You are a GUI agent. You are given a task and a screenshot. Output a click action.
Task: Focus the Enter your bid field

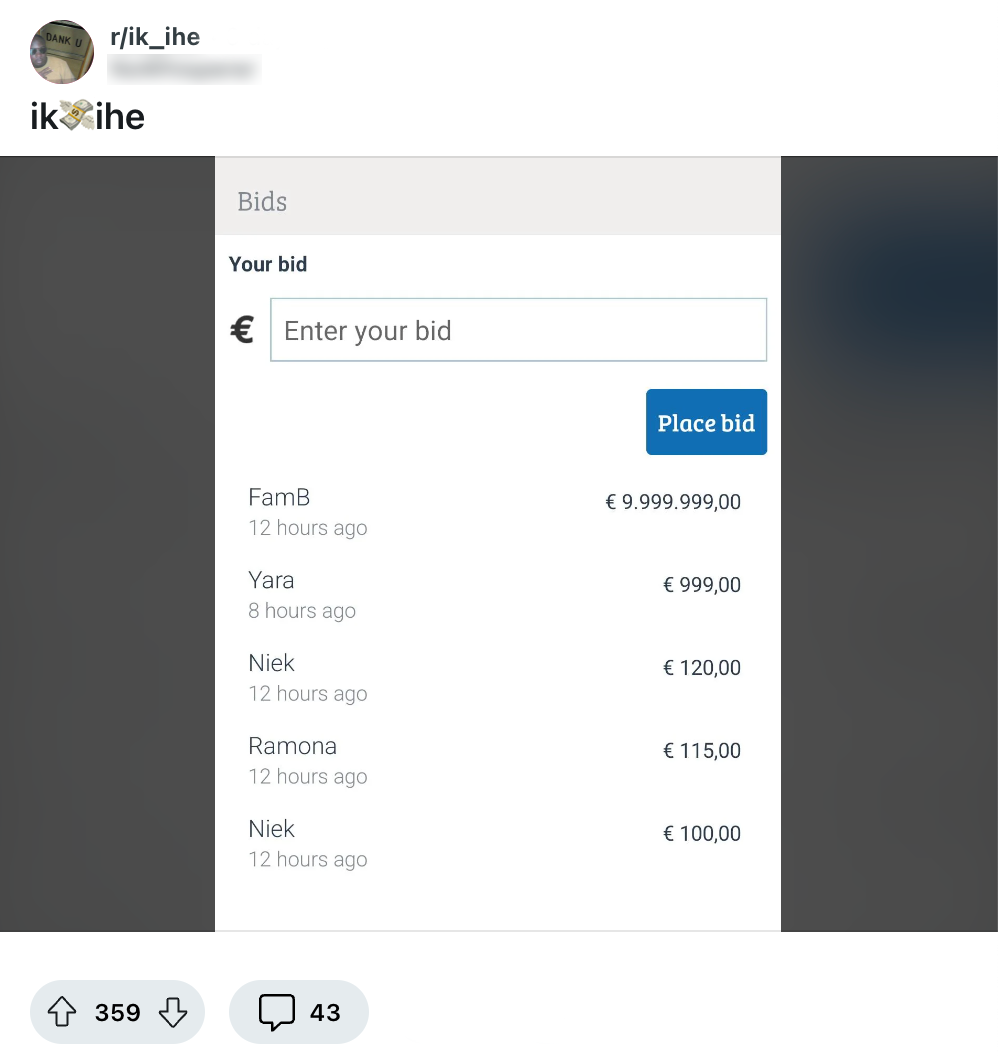pyautogui.click(x=518, y=330)
